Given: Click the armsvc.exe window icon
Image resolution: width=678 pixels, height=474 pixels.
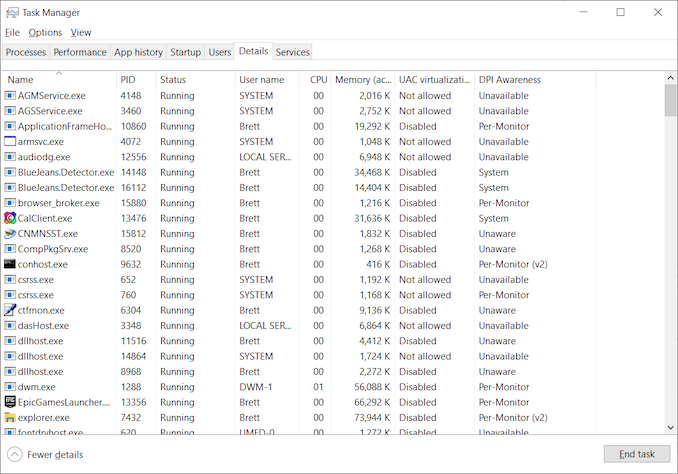Looking at the screenshot, I should tap(10, 141).
